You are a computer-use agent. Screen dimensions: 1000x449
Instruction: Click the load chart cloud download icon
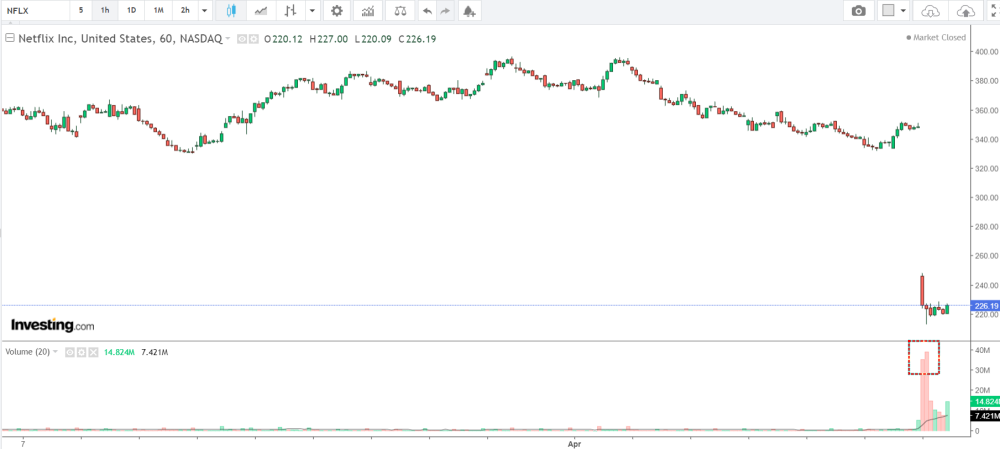932,11
